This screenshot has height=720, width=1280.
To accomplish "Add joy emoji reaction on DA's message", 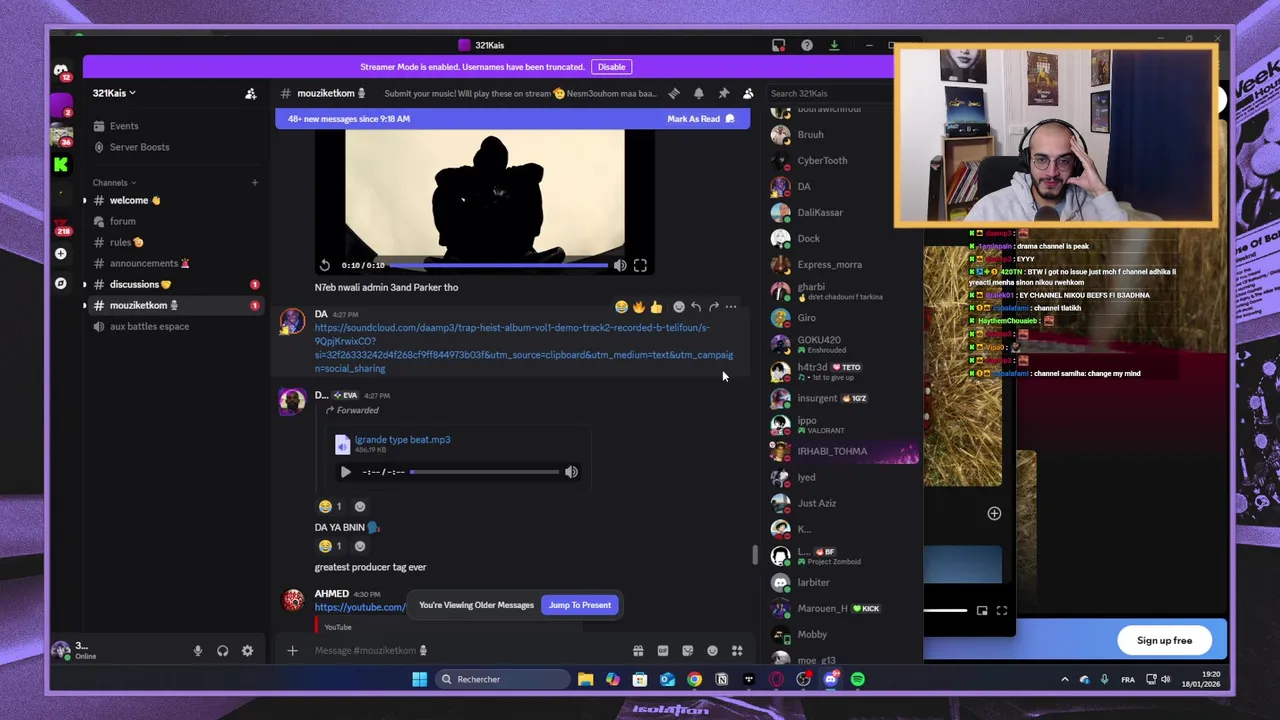I will 621,307.
